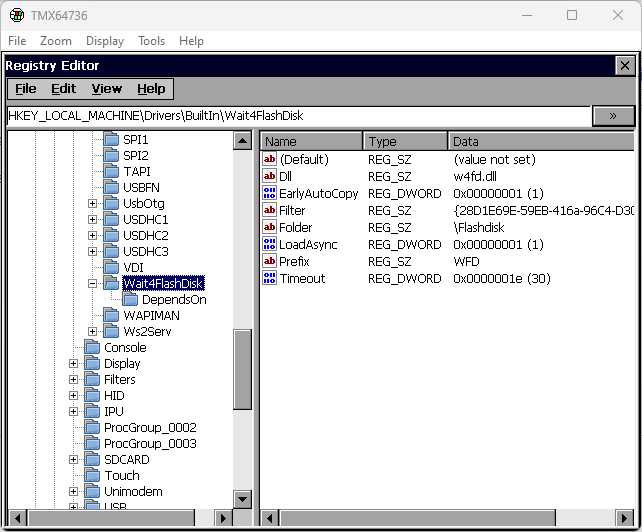Image resolution: width=642 pixels, height=532 pixels.
Task: Click the string icon beside Dll value
Action: click(269, 176)
